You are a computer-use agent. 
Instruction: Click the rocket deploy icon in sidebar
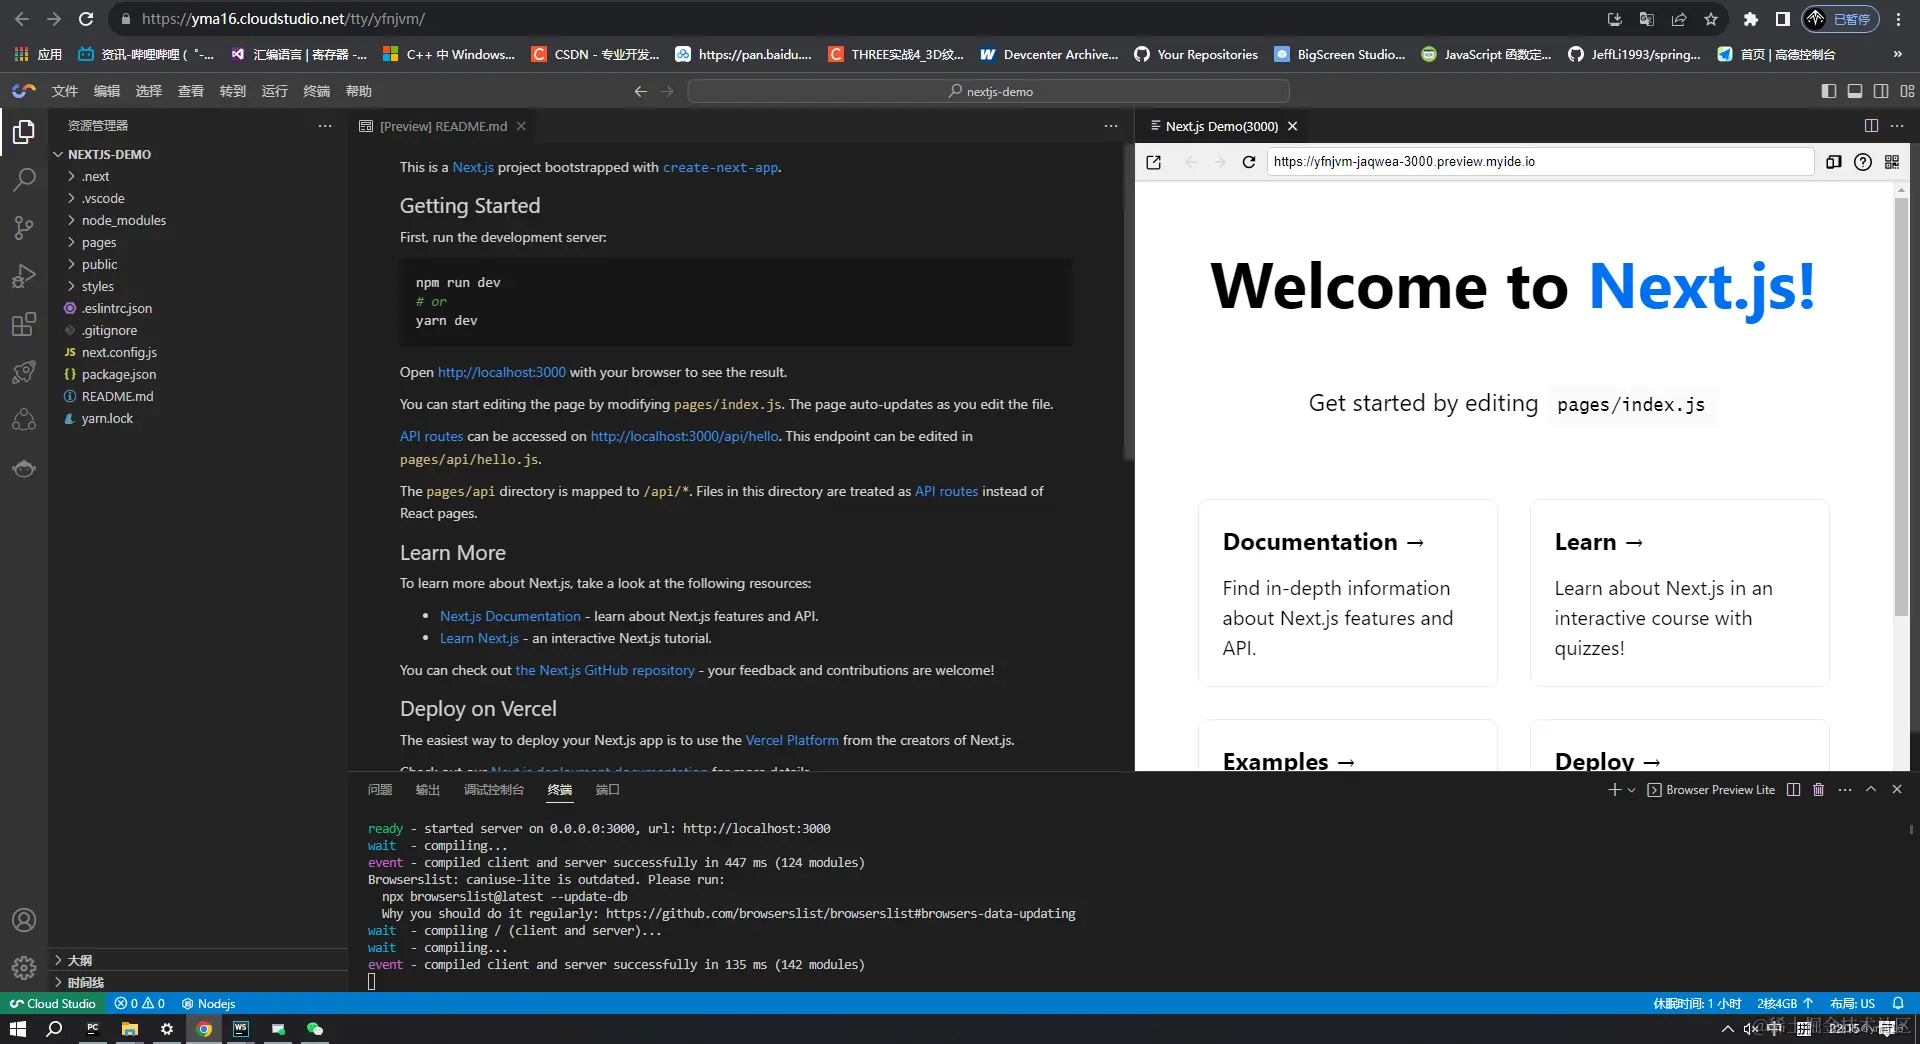pyautogui.click(x=24, y=372)
